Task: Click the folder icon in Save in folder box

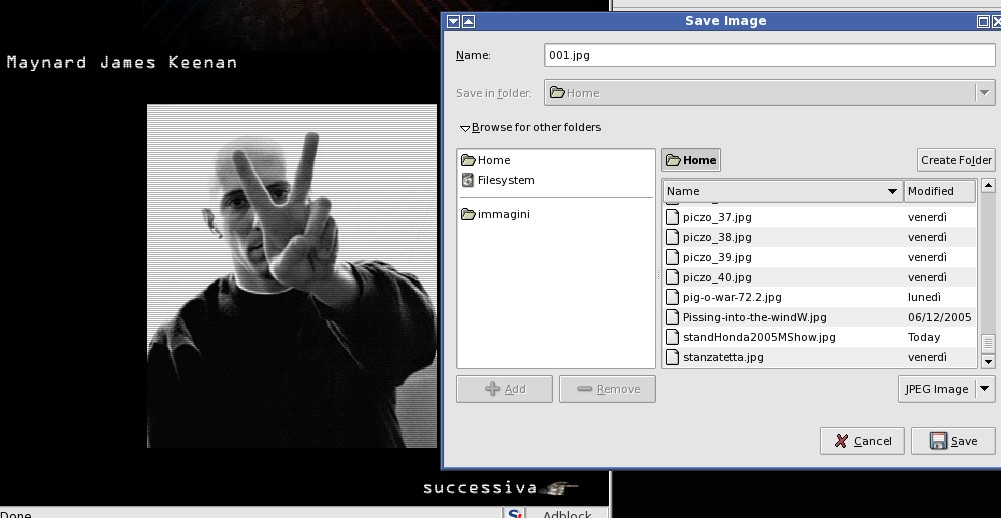Action: click(557, 93)
